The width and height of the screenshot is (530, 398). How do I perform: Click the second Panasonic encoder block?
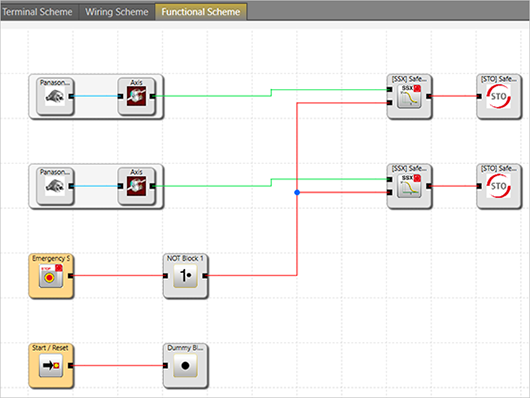55,186
